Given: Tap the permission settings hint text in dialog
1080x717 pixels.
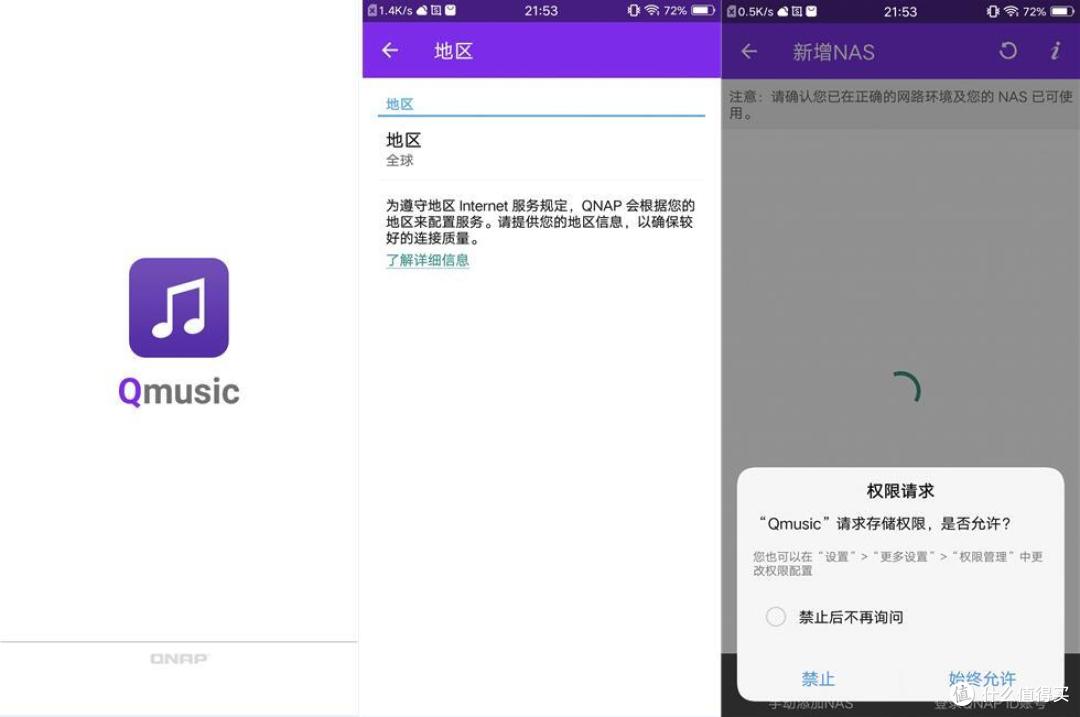Looking at the screenshot, I should 897,563.
